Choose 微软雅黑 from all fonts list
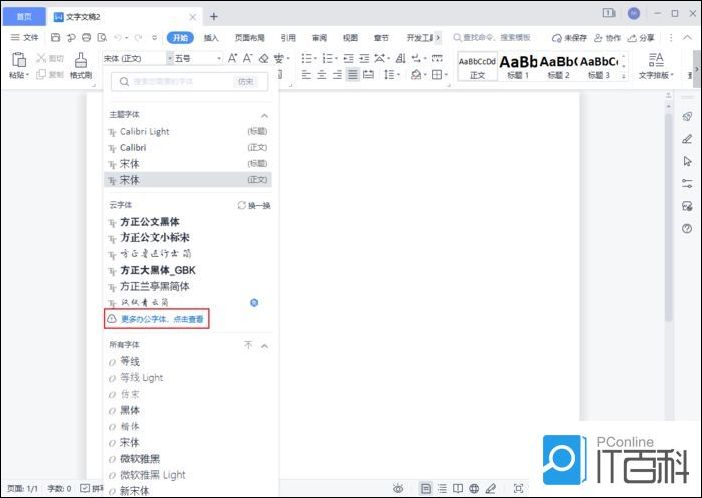The height and width of the screenshot is (498, 702). [x=140, y=459]
